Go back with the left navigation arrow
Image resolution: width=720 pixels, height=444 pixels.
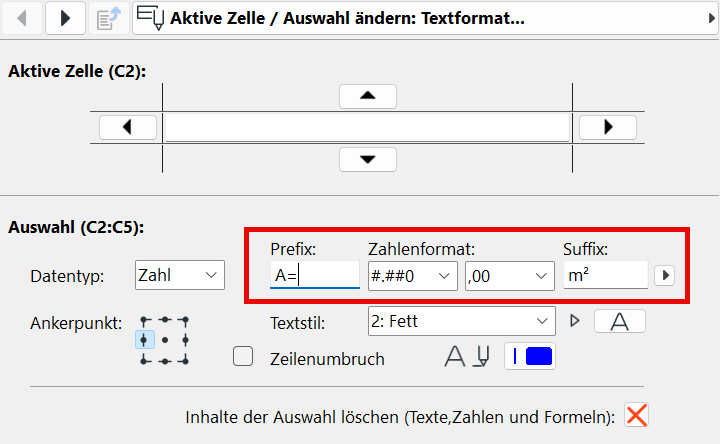coord(22,18)
